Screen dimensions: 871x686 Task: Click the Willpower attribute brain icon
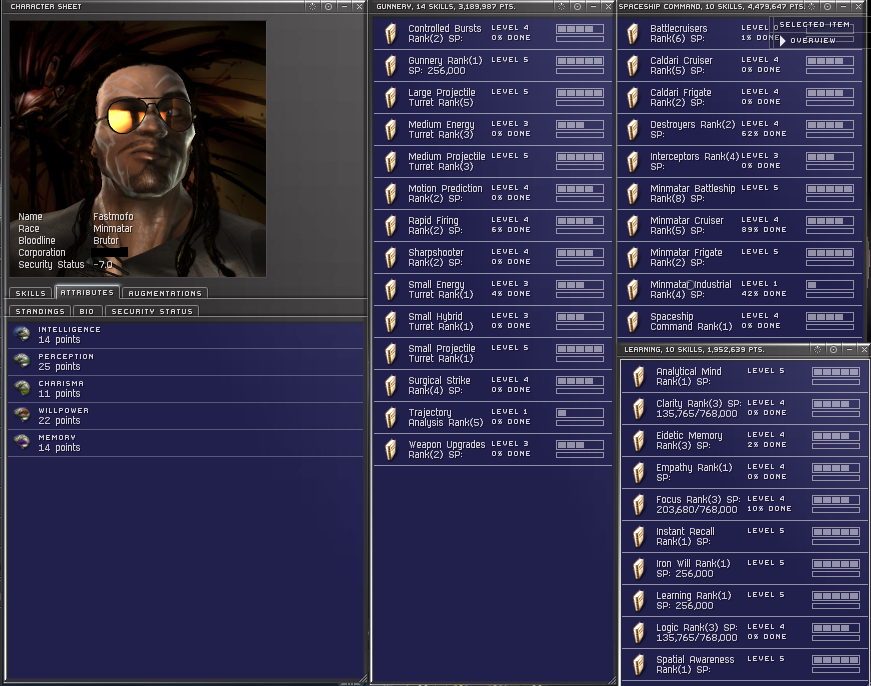point(22,415)
